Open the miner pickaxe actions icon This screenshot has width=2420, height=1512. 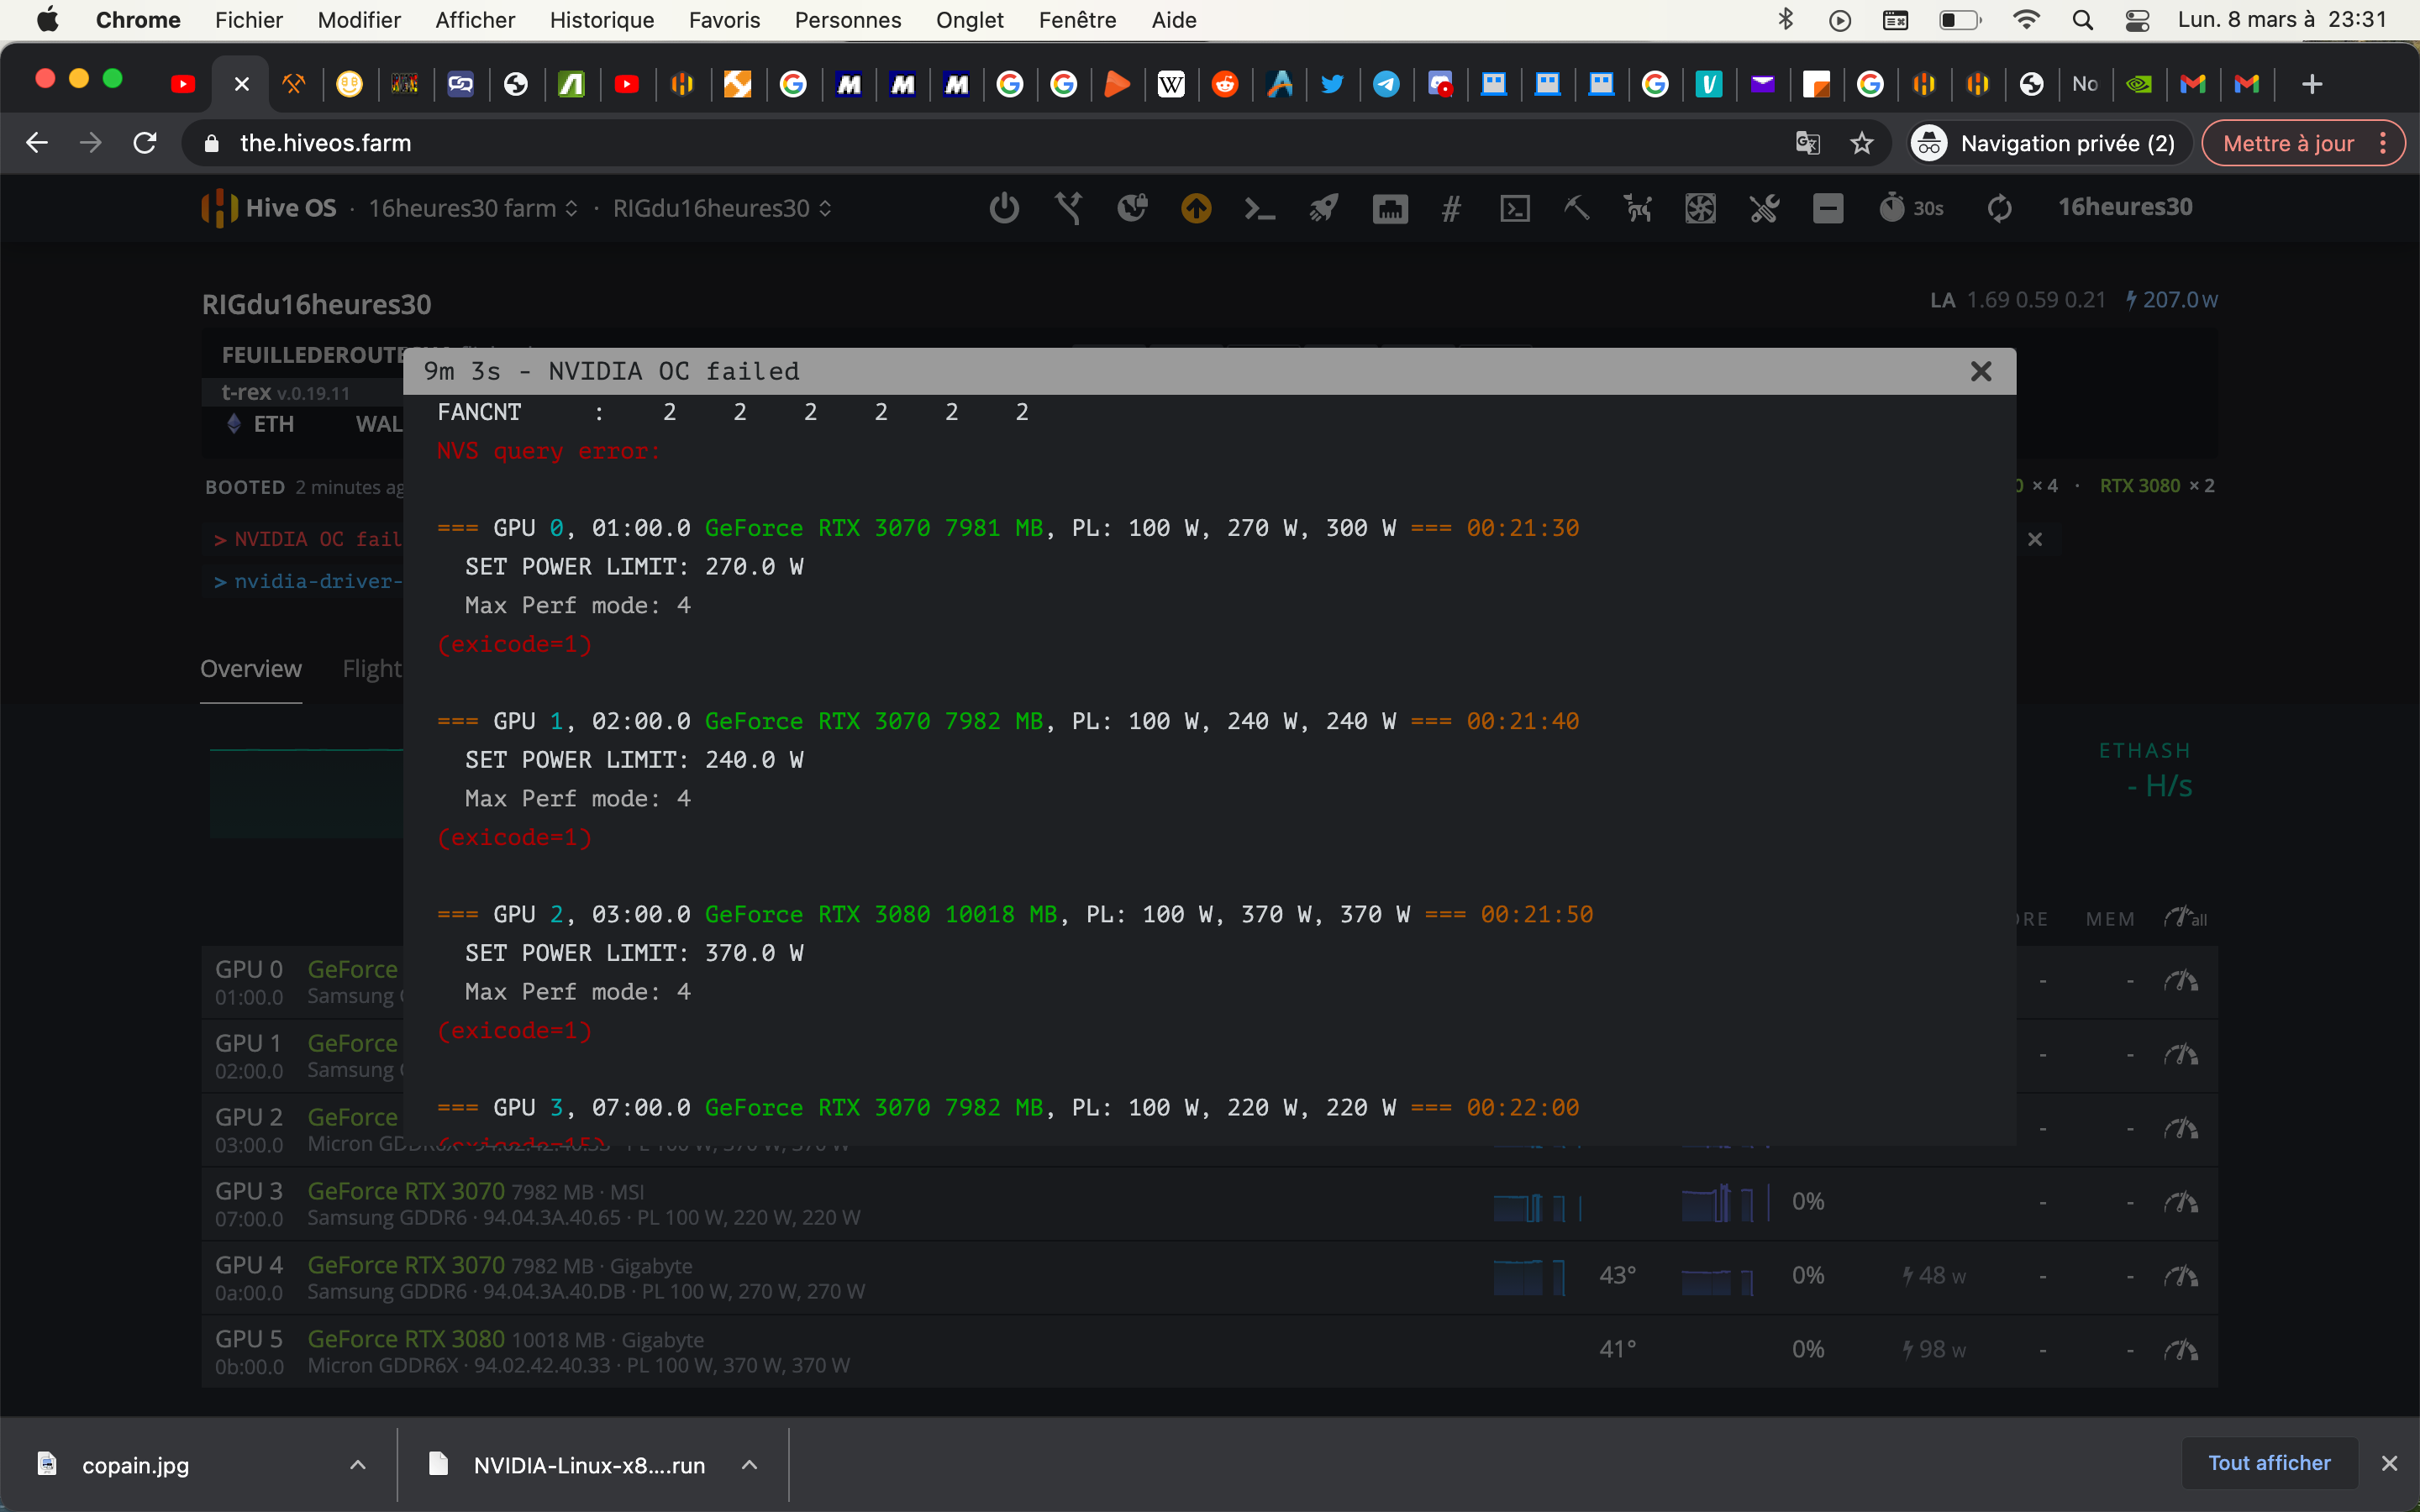pos(1577,208)
